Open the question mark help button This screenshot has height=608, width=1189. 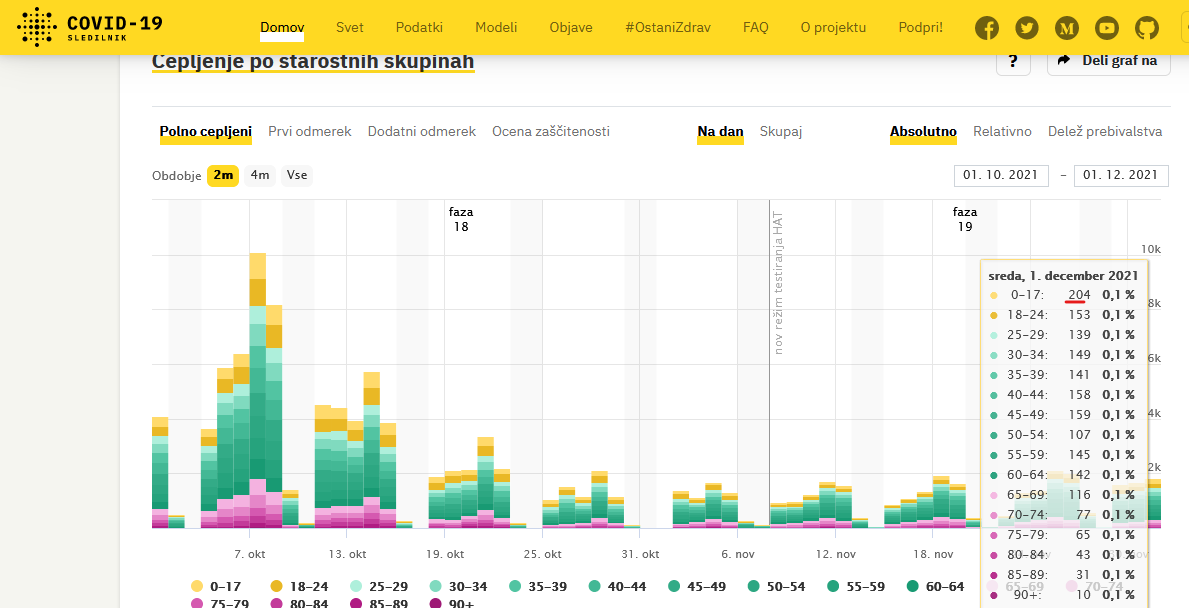pyautogui.click(x=1013, y=61)
